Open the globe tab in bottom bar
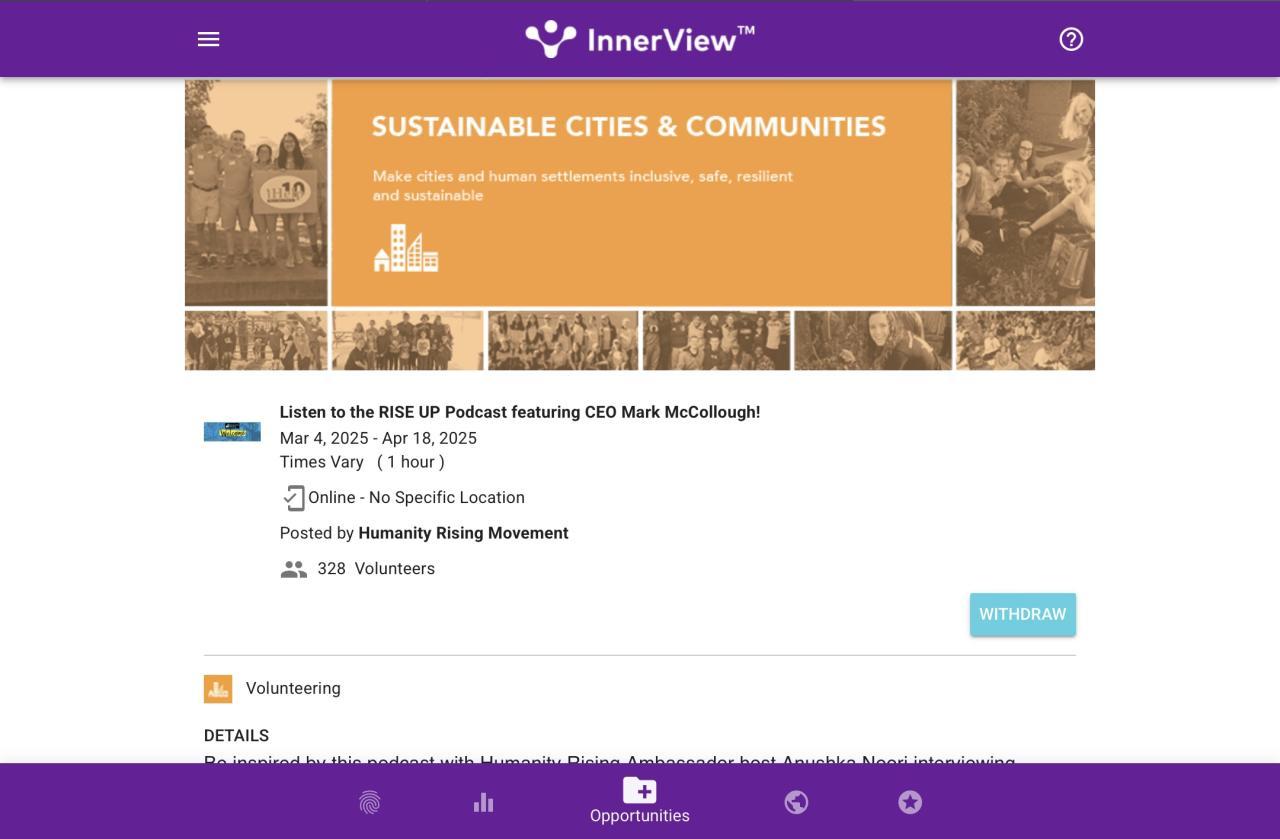 (x=796, y=802)
